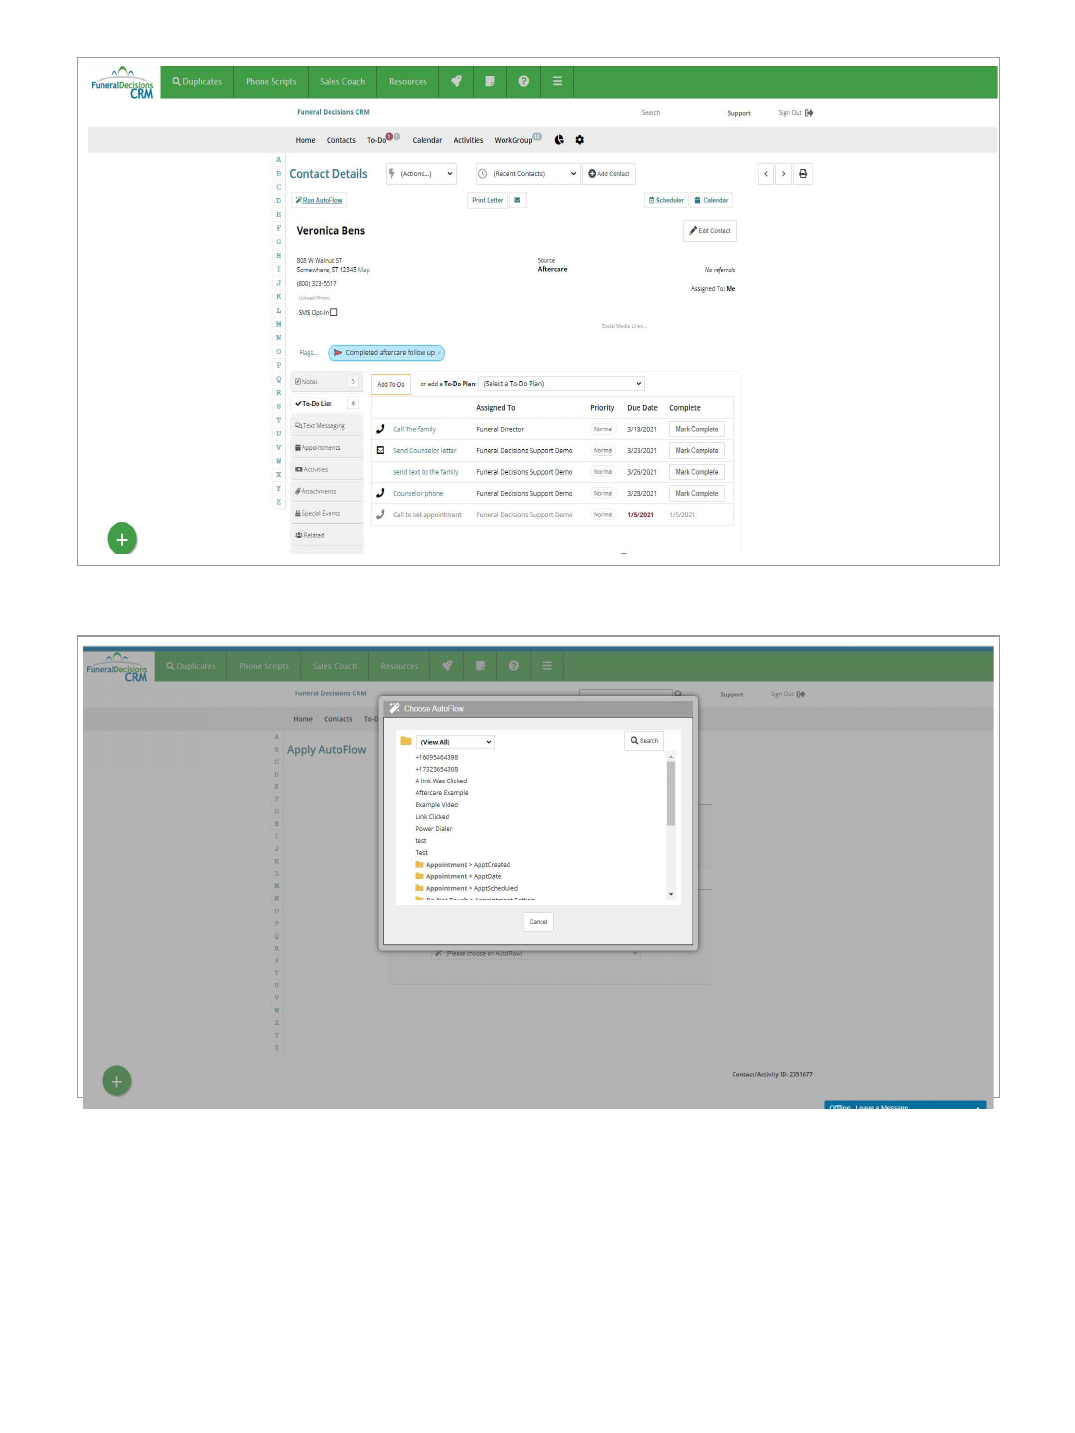Open the (Actions...) dropdown

click(x=422, y=174)
